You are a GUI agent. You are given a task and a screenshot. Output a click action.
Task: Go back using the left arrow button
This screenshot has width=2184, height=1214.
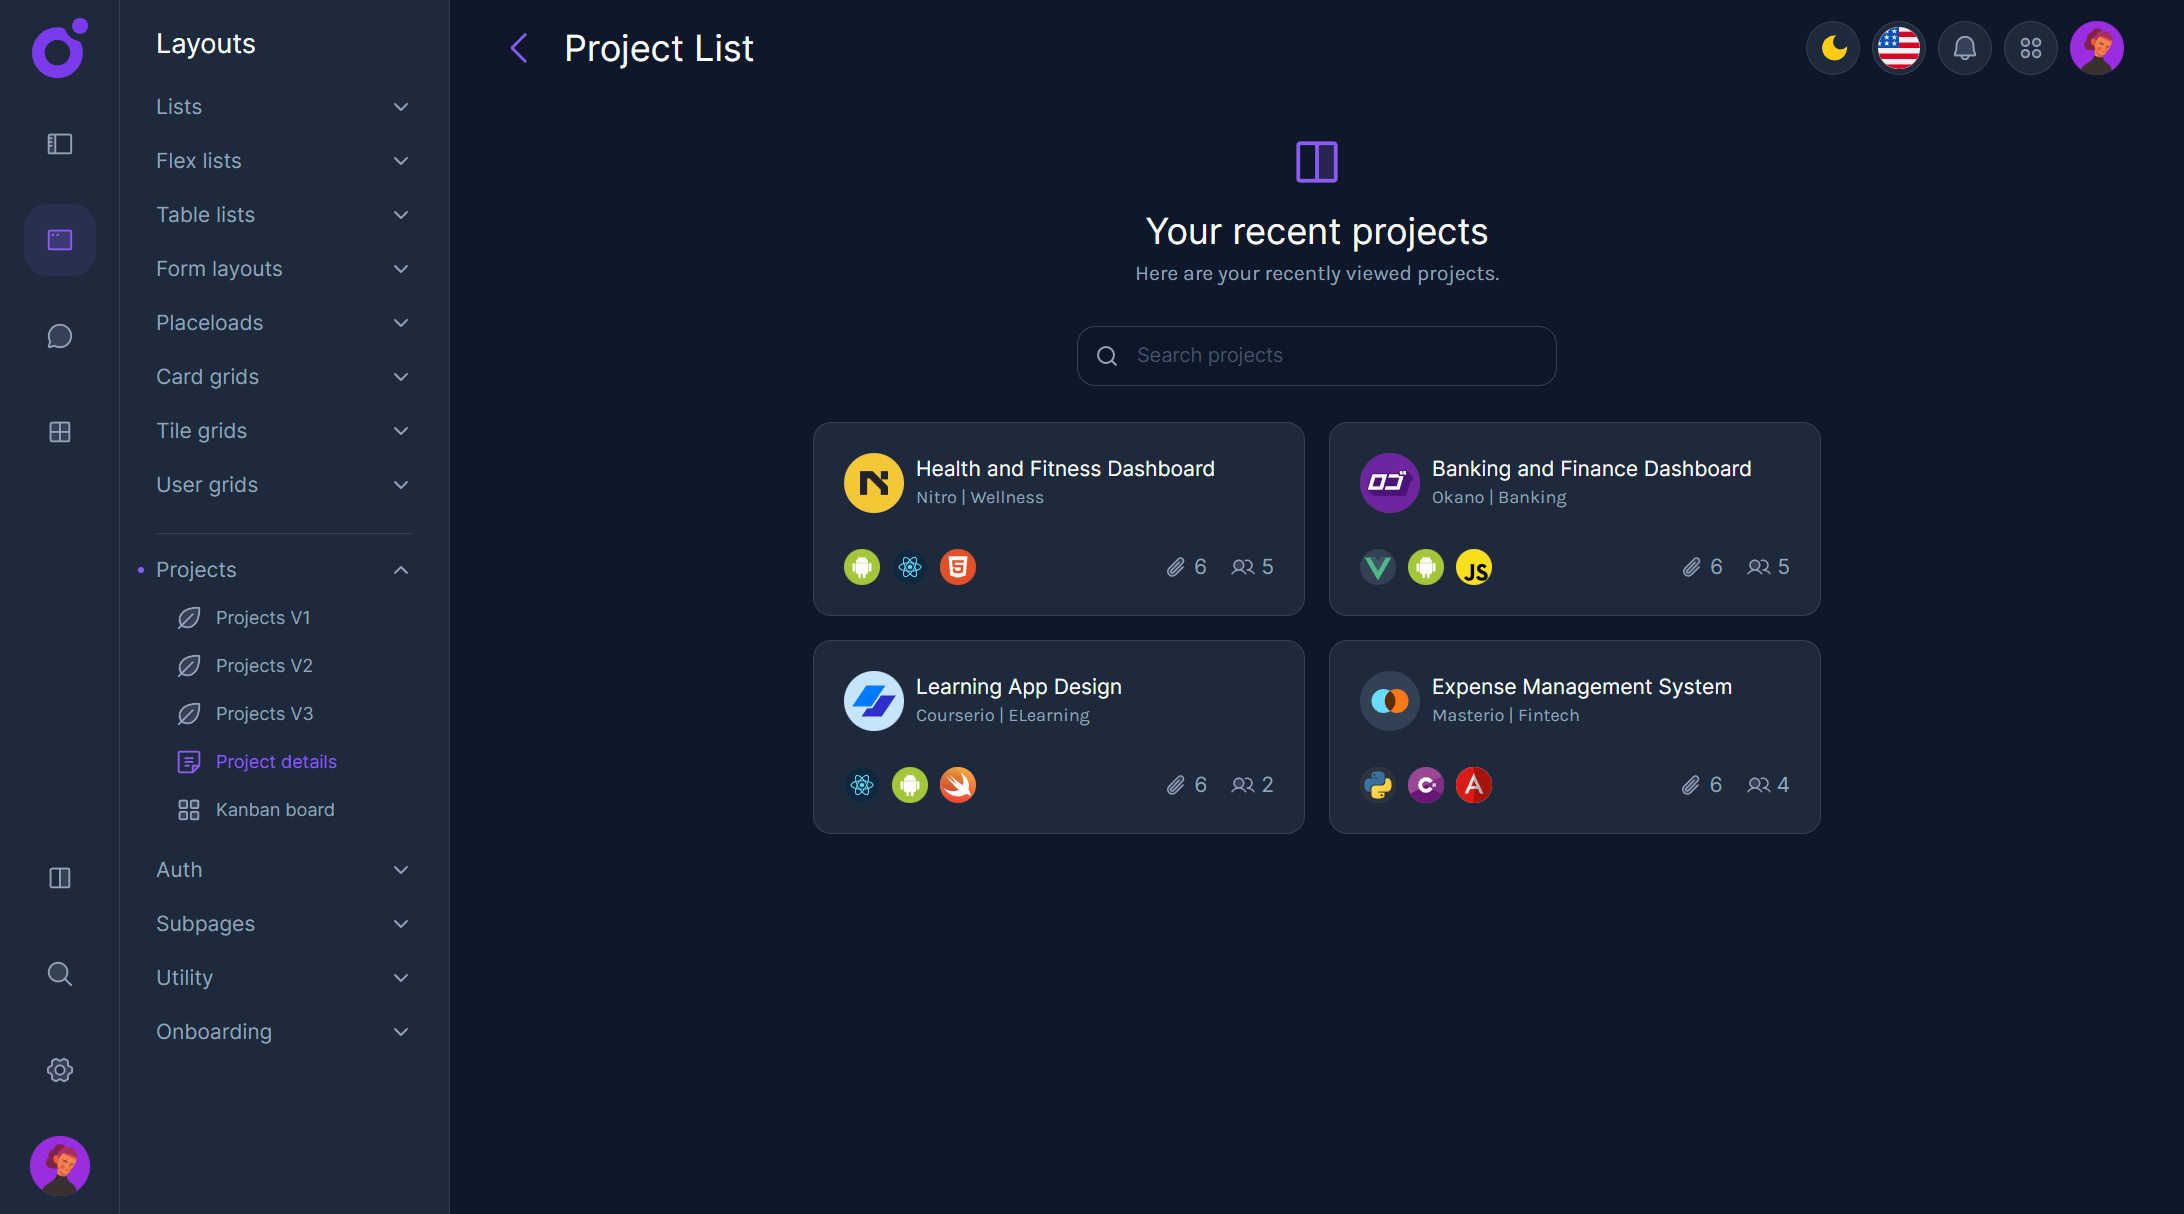click(x=518, y=47)
